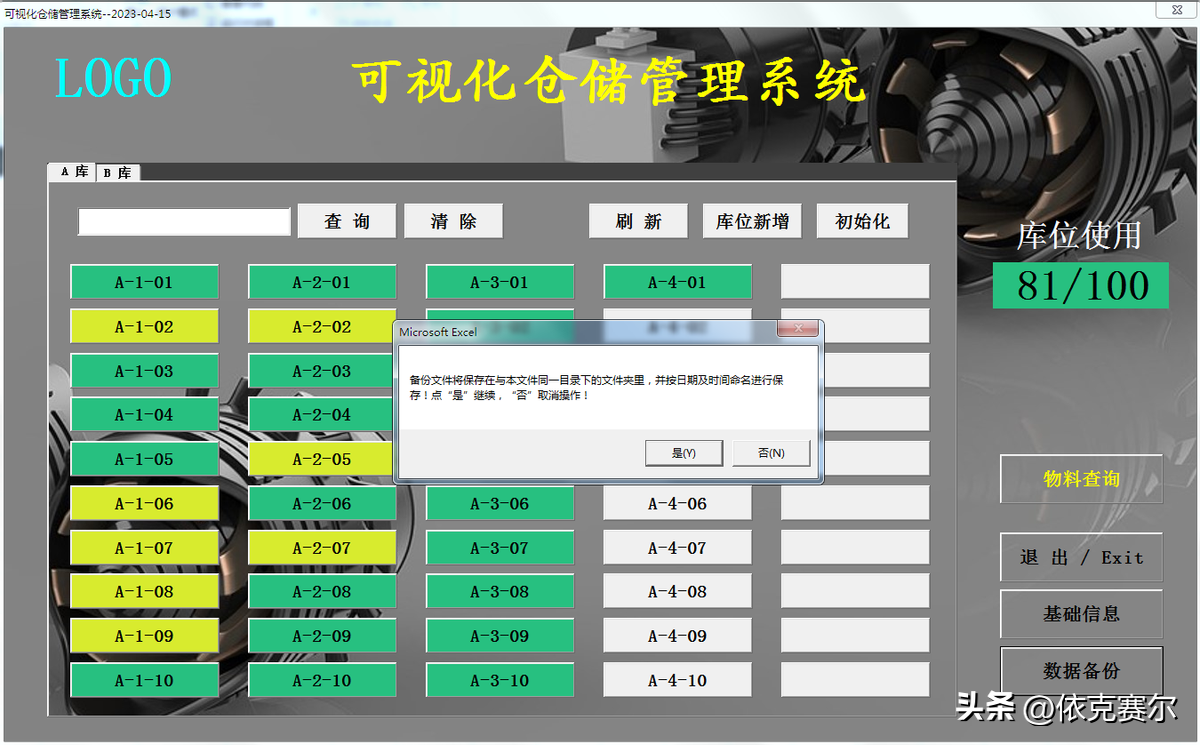Click the 否(N) button in the Excel dialog
The width and height of the screenshot is (1200, 745).
point(771,453)
